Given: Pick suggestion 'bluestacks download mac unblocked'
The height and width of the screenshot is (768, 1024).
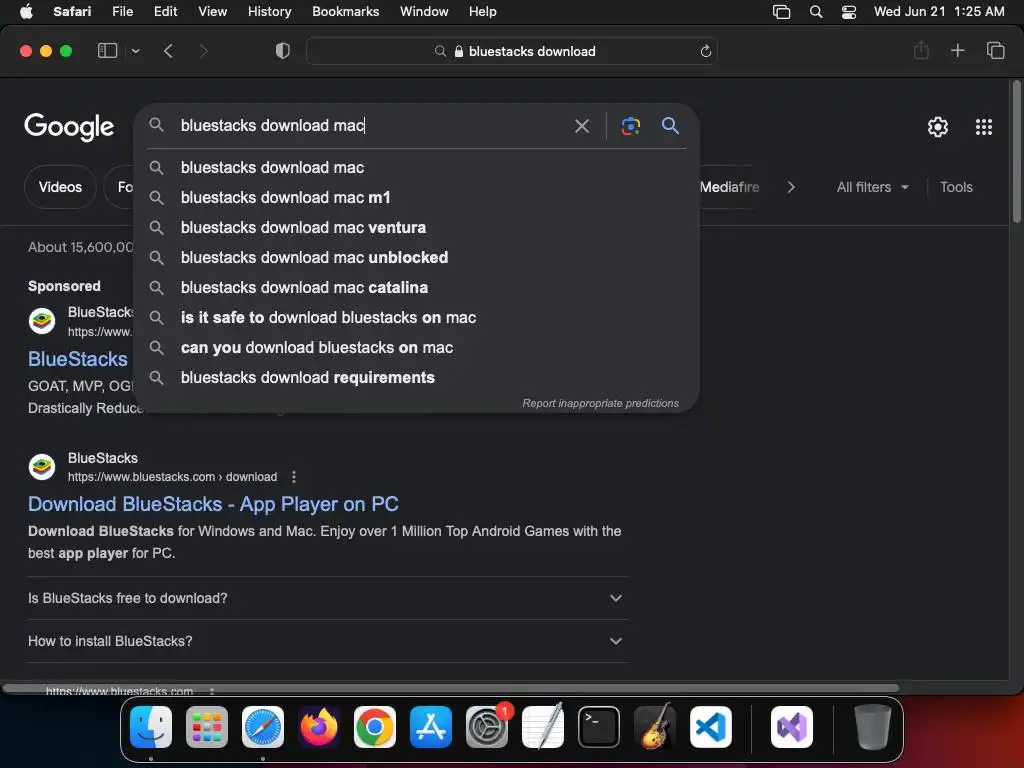Looking at the screenshot, I should (417, 257).
